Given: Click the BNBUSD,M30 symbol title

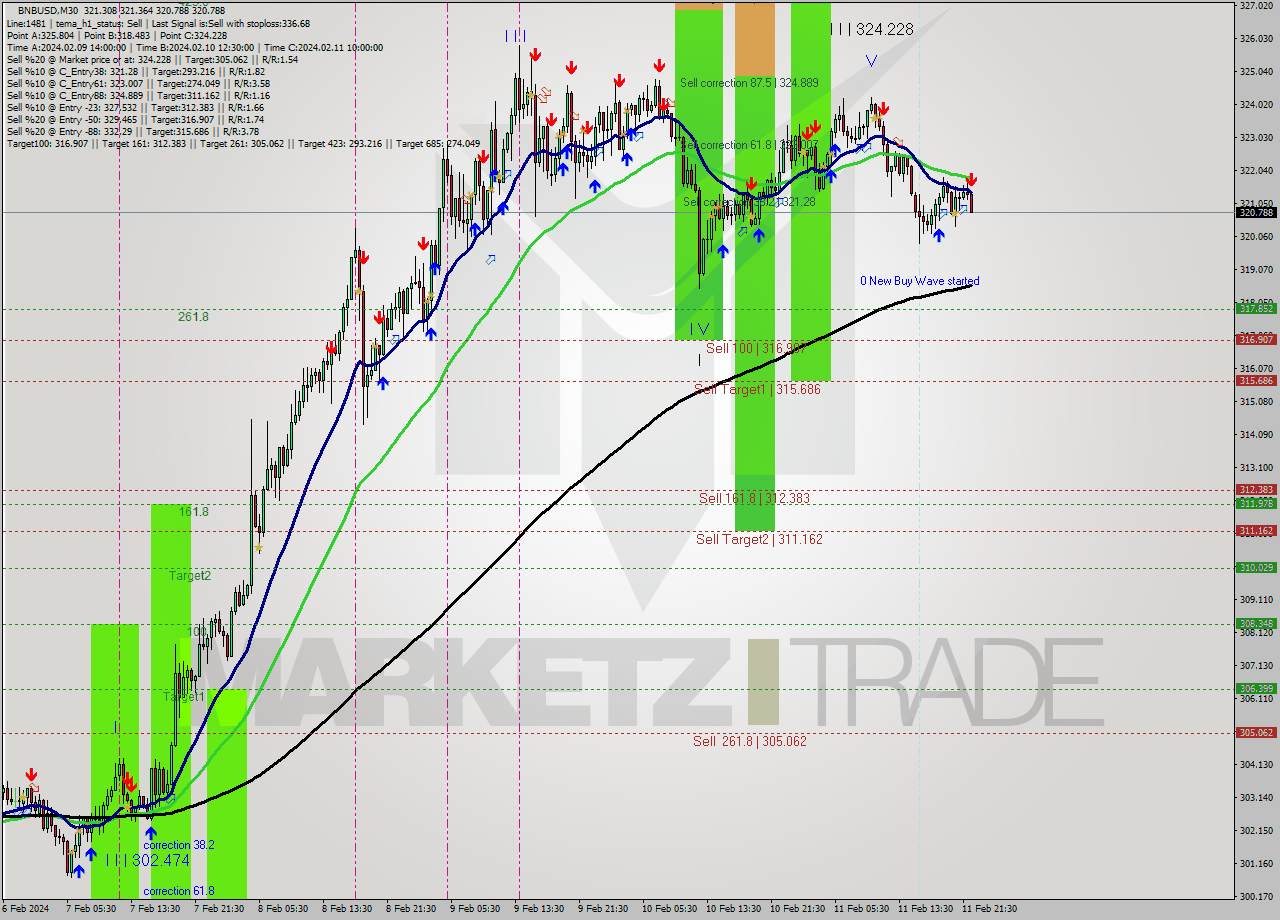Looking at the screenshot, I should coord(46,10).
